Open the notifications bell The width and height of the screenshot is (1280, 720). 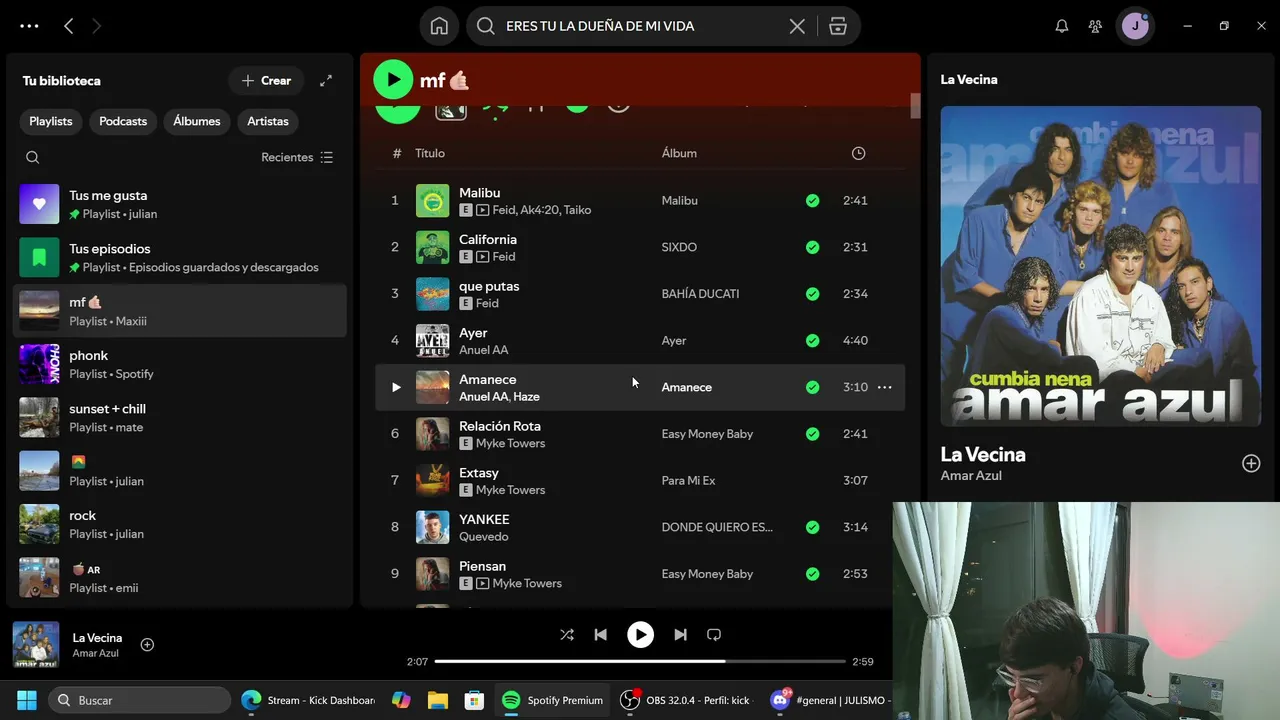tap(1062, 26)
